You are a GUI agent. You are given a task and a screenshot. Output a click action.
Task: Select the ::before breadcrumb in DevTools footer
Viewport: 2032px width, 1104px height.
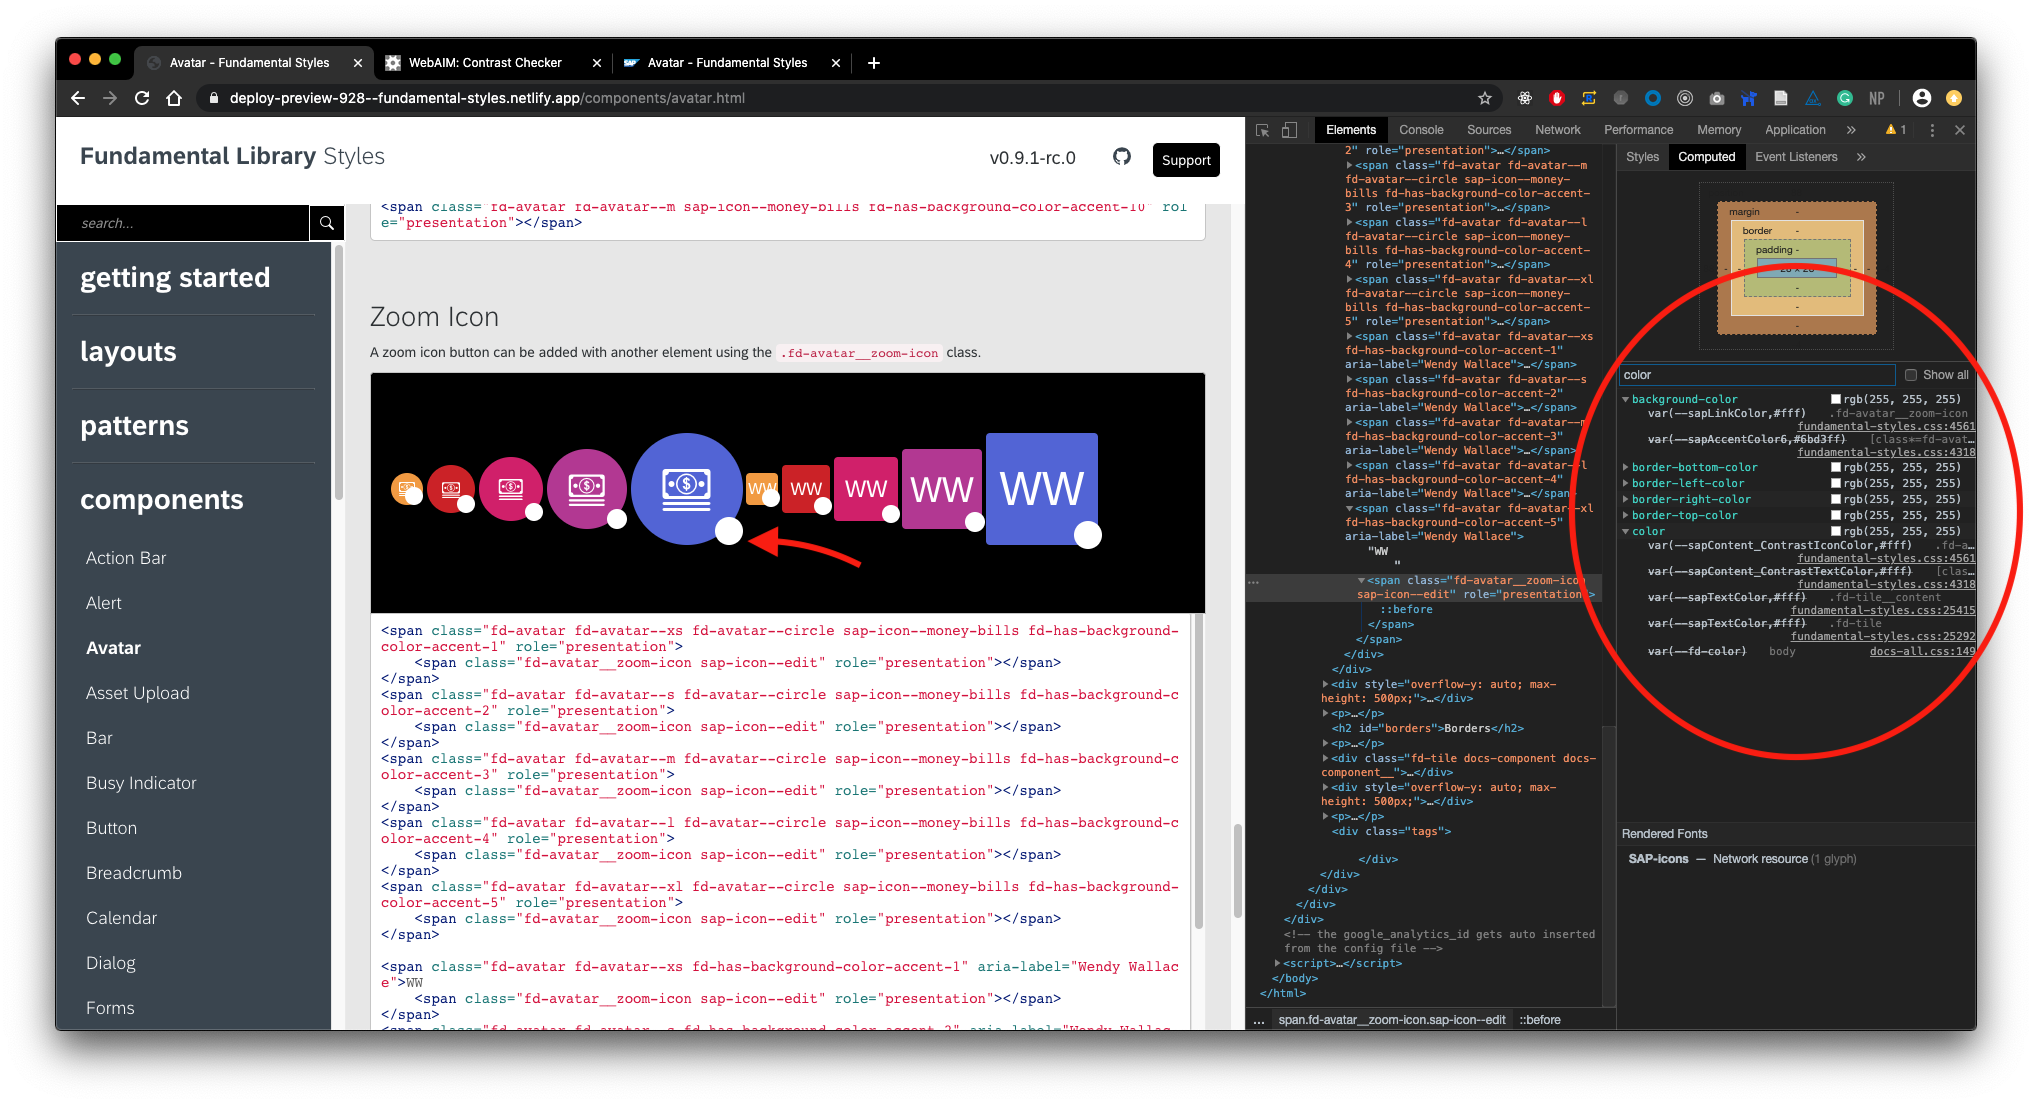1541,1020
